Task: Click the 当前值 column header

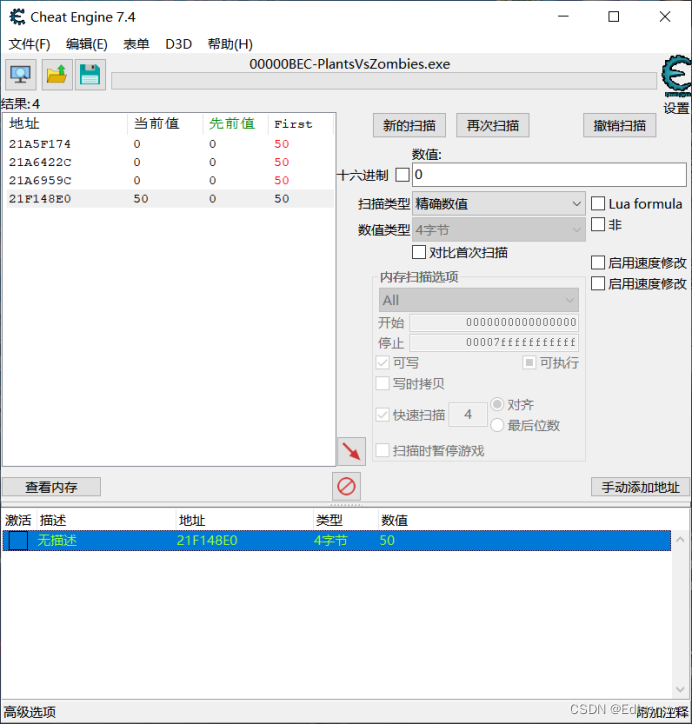Action: pyautogui.click(x=165, y=124)
